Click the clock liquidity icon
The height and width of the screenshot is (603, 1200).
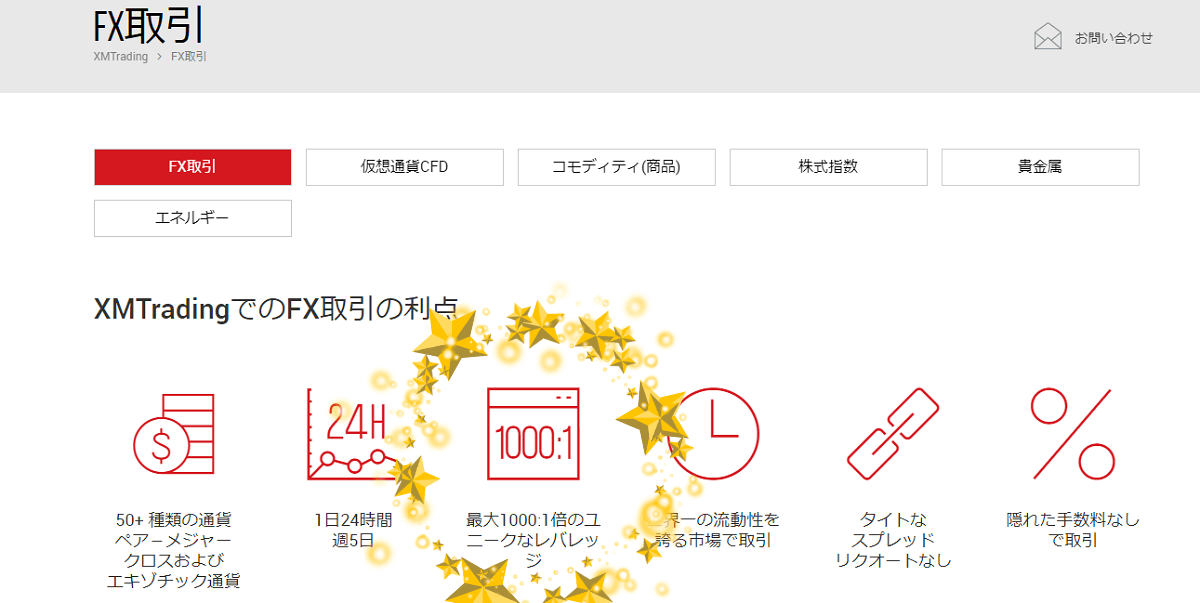[x=713, y=434]
